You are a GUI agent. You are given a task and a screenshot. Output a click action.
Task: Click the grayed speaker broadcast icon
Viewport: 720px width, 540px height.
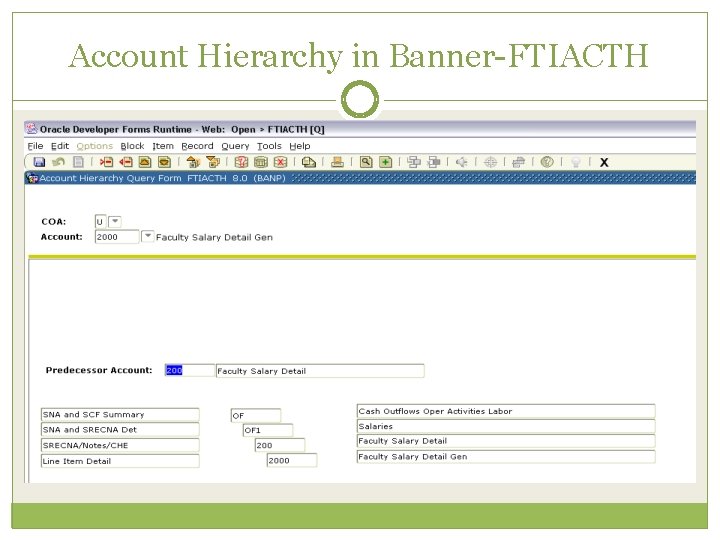click(461, 162)
